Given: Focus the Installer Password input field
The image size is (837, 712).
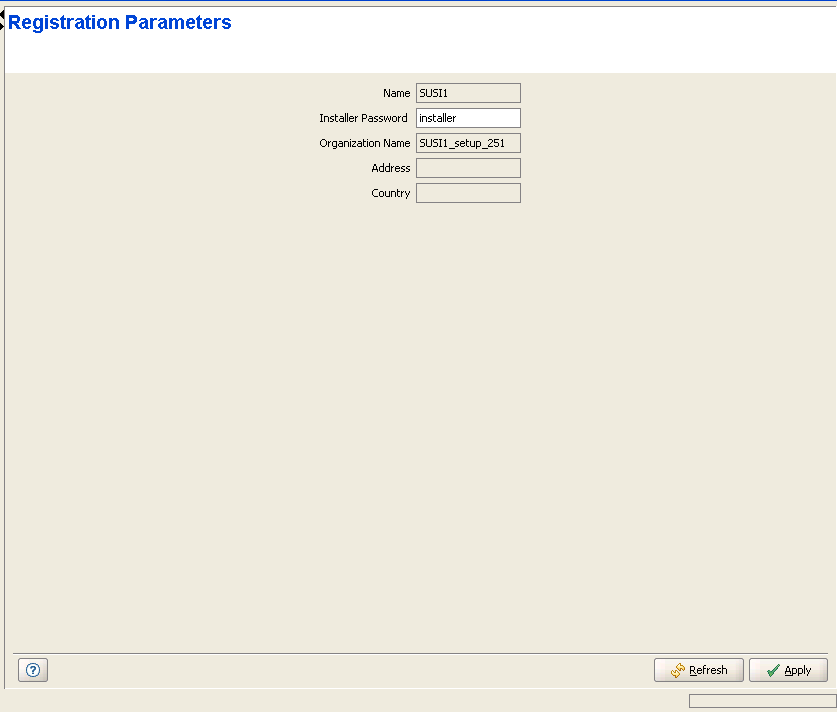Looking at the screenshot, I should click(468, 118).
